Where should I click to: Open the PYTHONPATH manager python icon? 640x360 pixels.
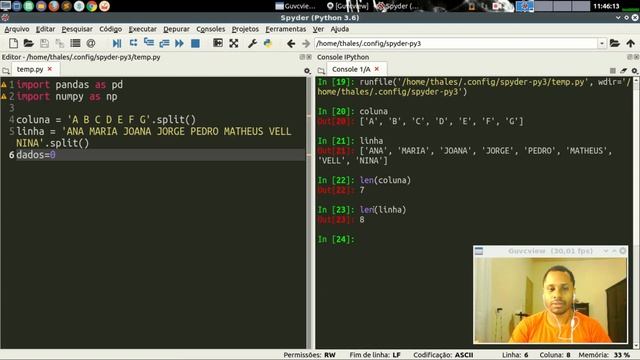click(268, 43)
